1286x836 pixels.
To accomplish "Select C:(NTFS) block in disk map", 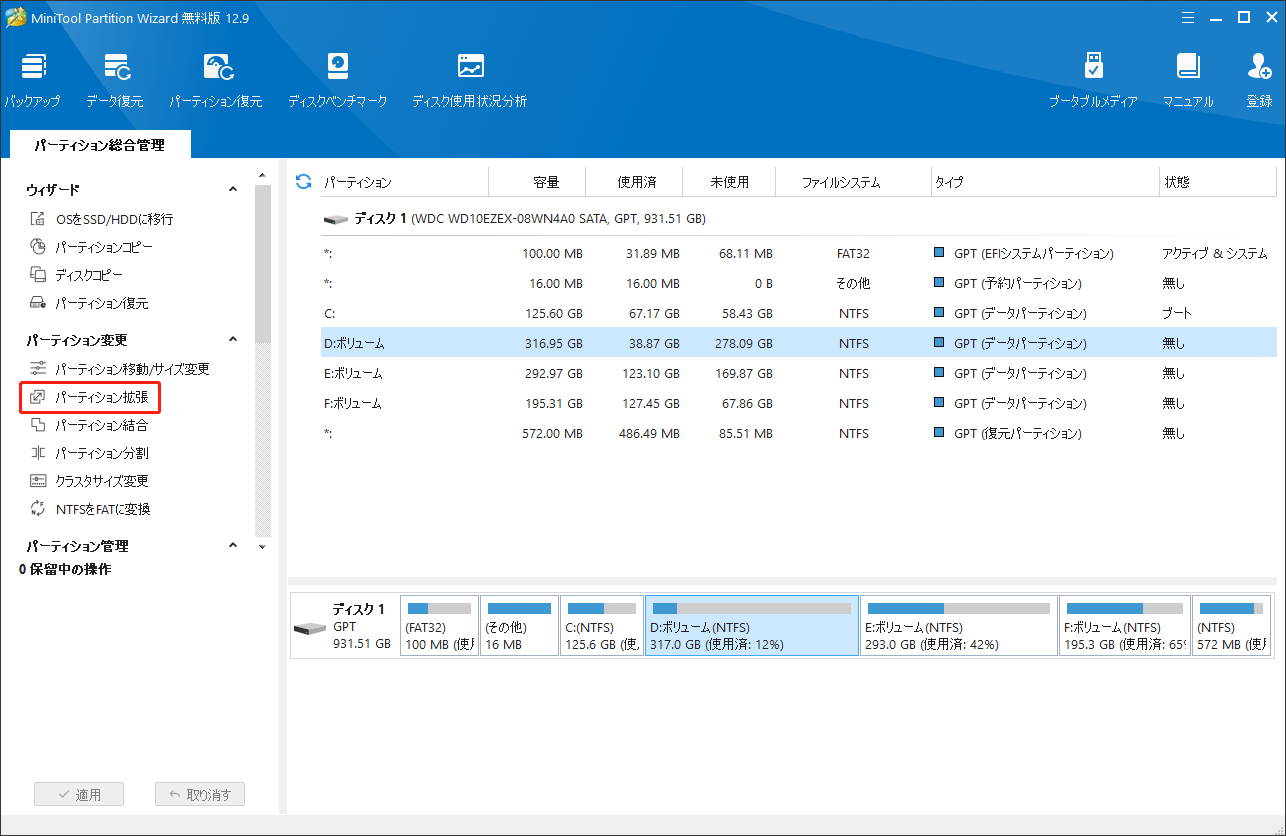I will (x=602, y=626).
